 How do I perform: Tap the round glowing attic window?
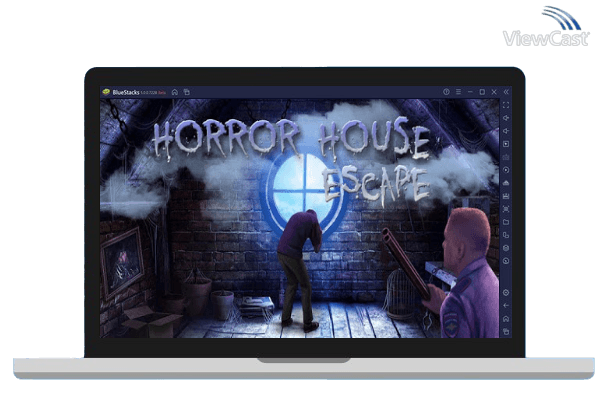(304, 190)
